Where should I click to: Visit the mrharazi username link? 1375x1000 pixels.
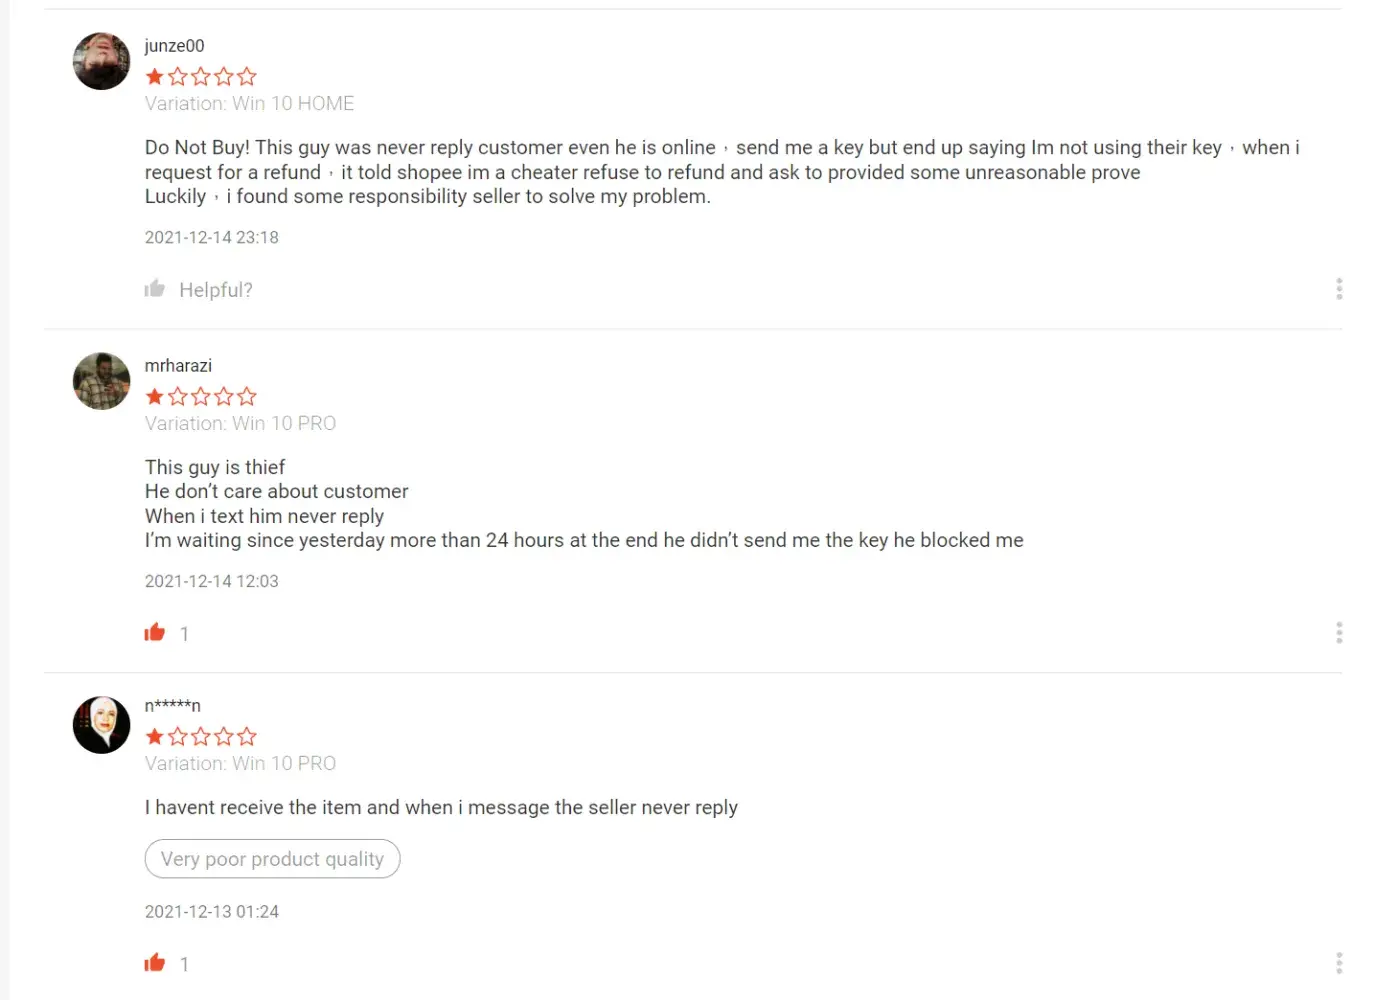178,366
